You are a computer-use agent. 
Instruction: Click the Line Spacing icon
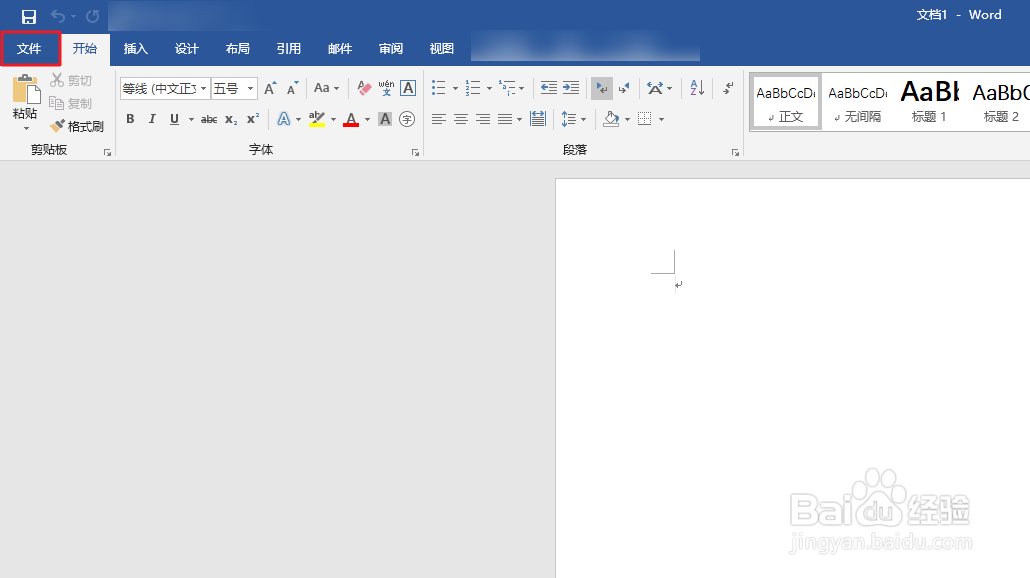click(x=568, y=119)
